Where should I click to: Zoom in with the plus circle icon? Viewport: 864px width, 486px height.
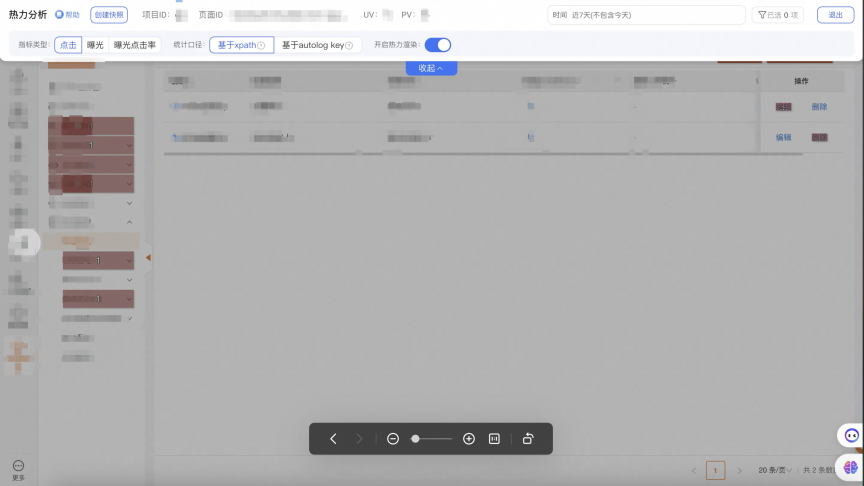pos(469,439)
